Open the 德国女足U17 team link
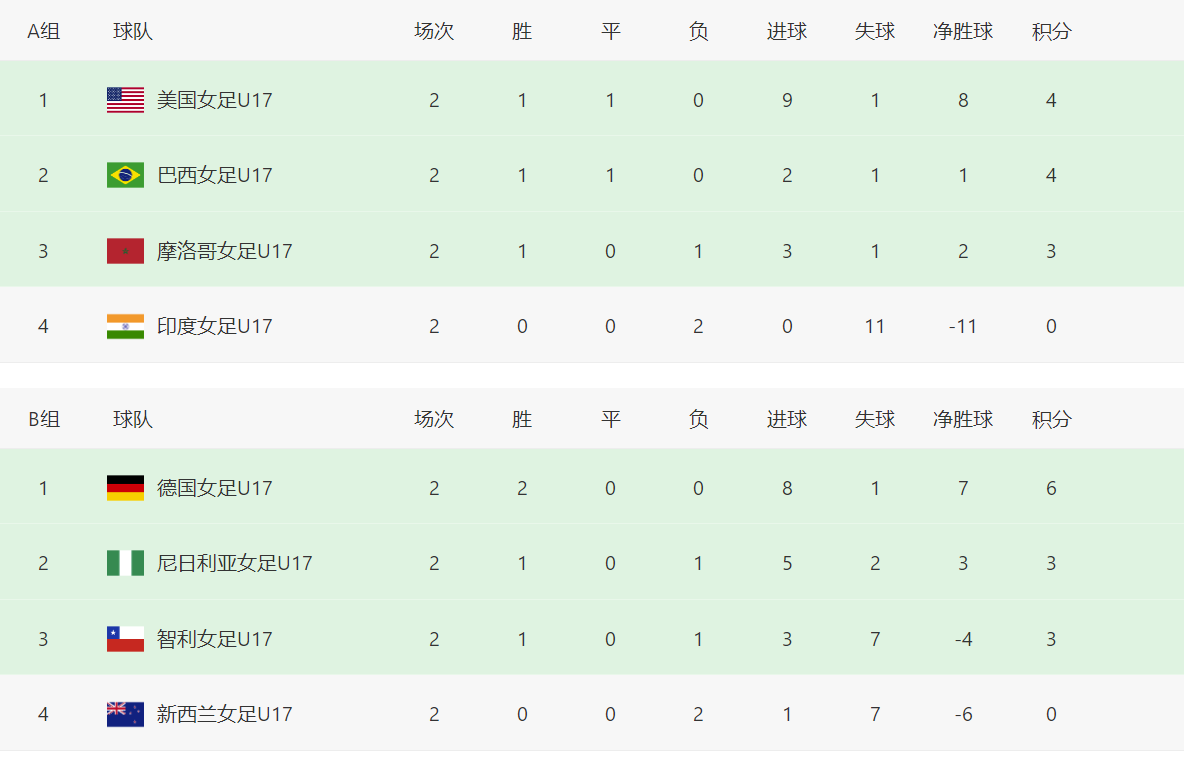 214,488
